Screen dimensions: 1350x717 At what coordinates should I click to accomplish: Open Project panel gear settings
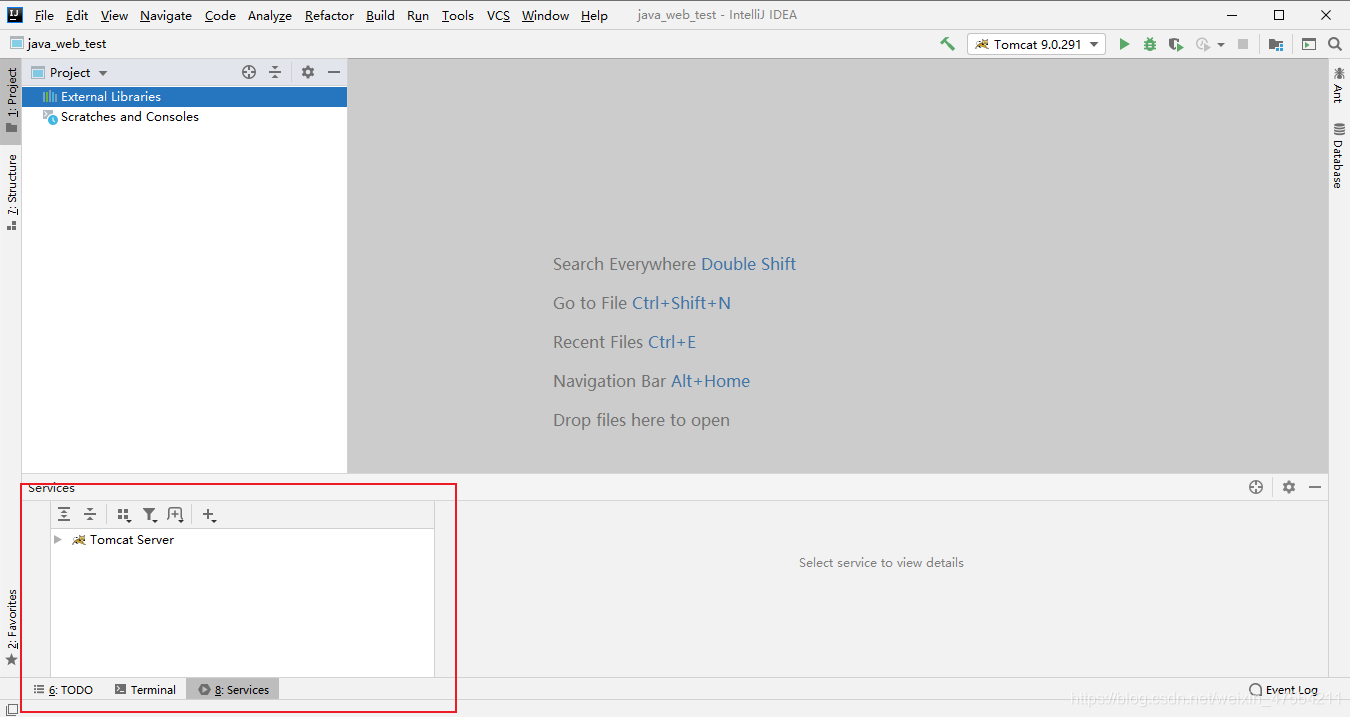308,72
